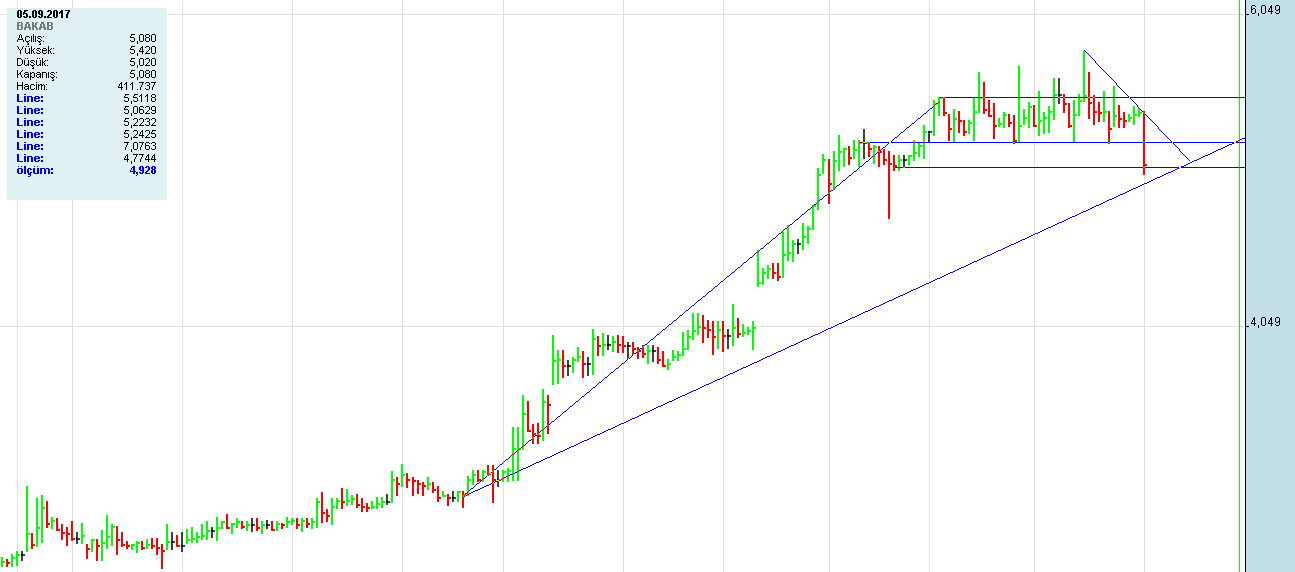Select the Line value 5,2425
The width and height of the screenshot is (1295, 572).
click(139, 134)
